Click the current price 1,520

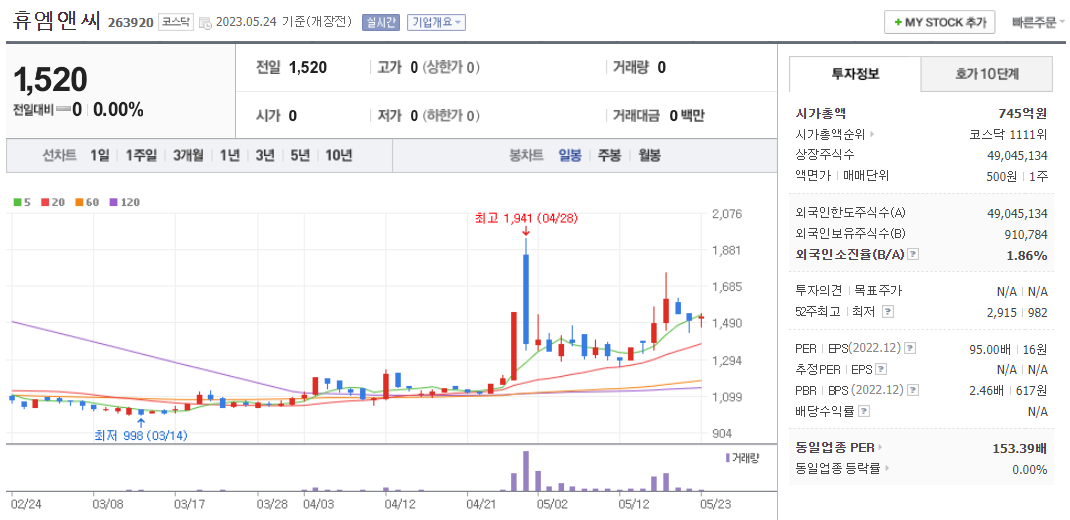50,80
